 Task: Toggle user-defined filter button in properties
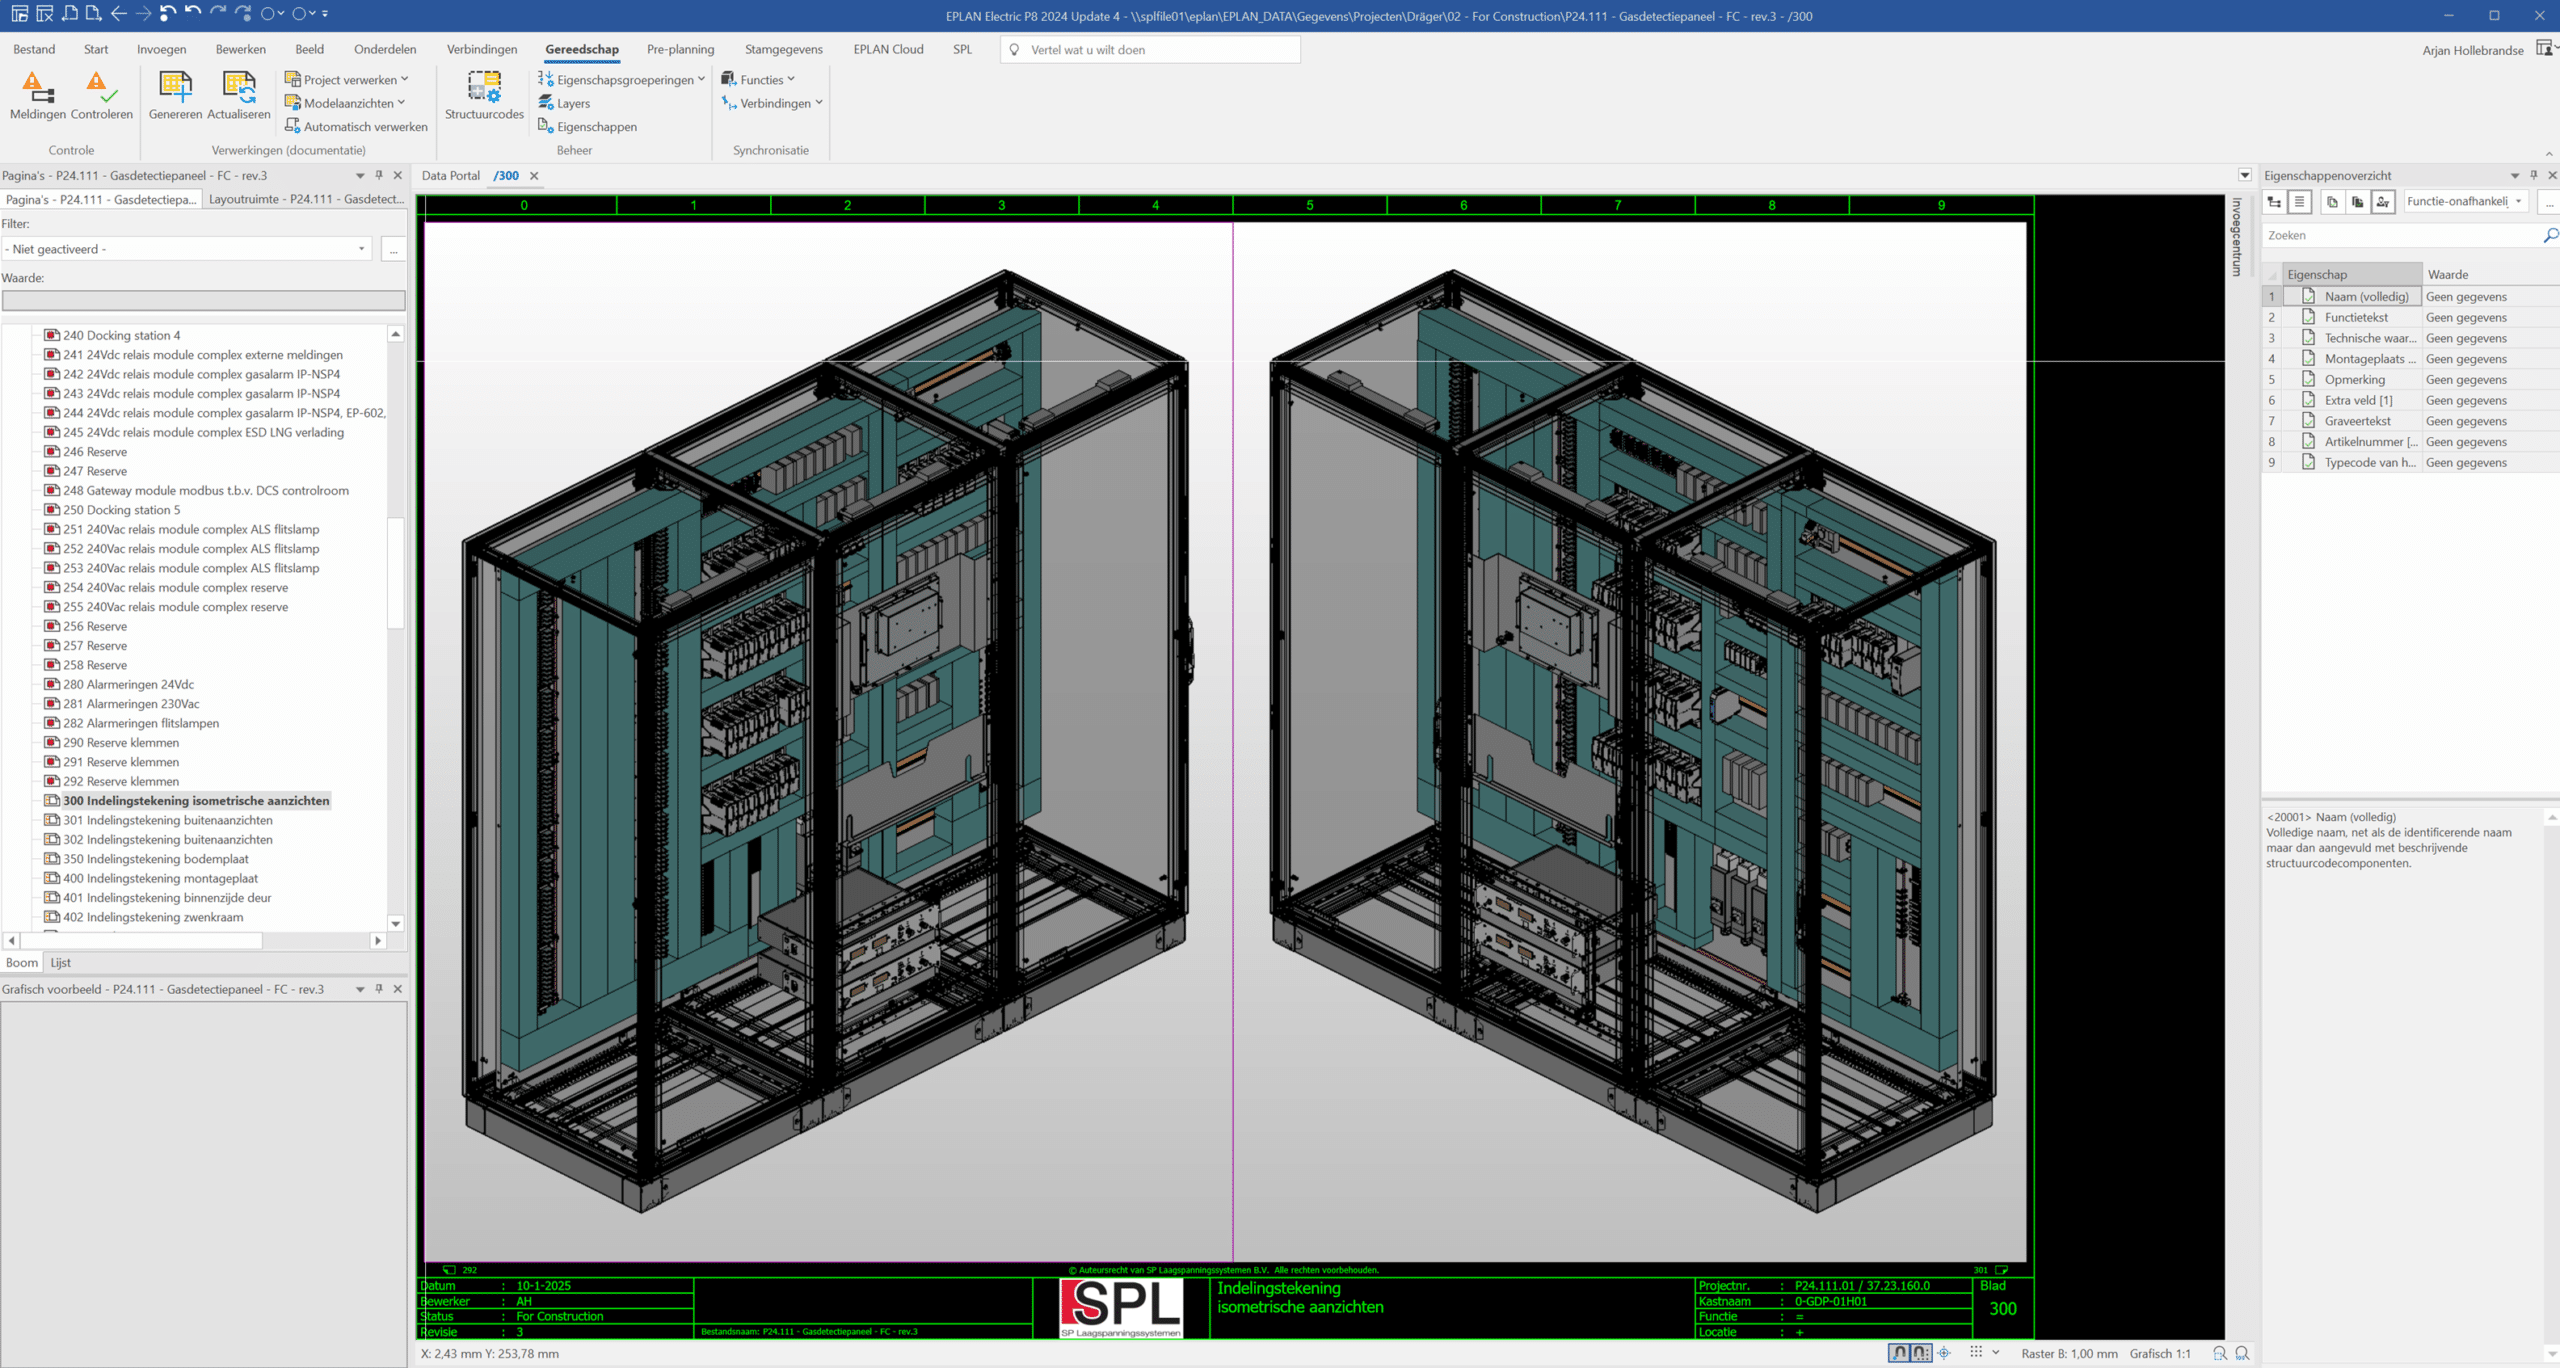coord(2383,202)
